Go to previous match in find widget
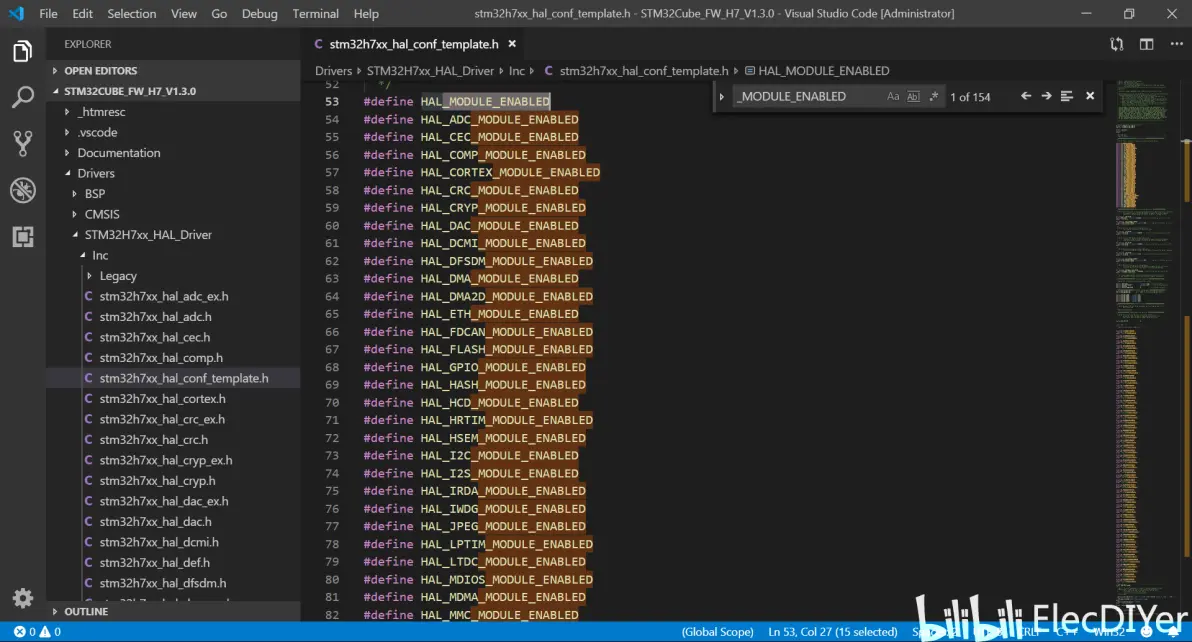The image size is (1192, 642). 1026,96
